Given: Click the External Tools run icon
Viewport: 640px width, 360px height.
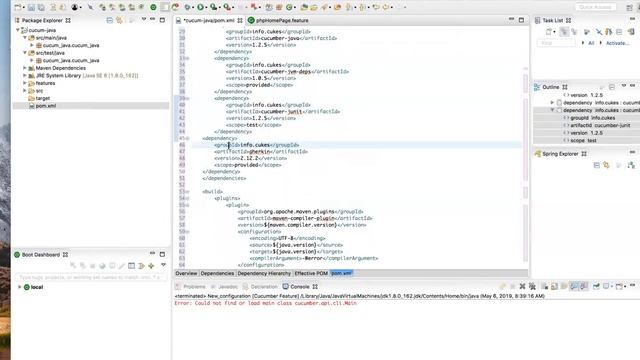Looking at the screenshot, I should (x=227, y=7).
